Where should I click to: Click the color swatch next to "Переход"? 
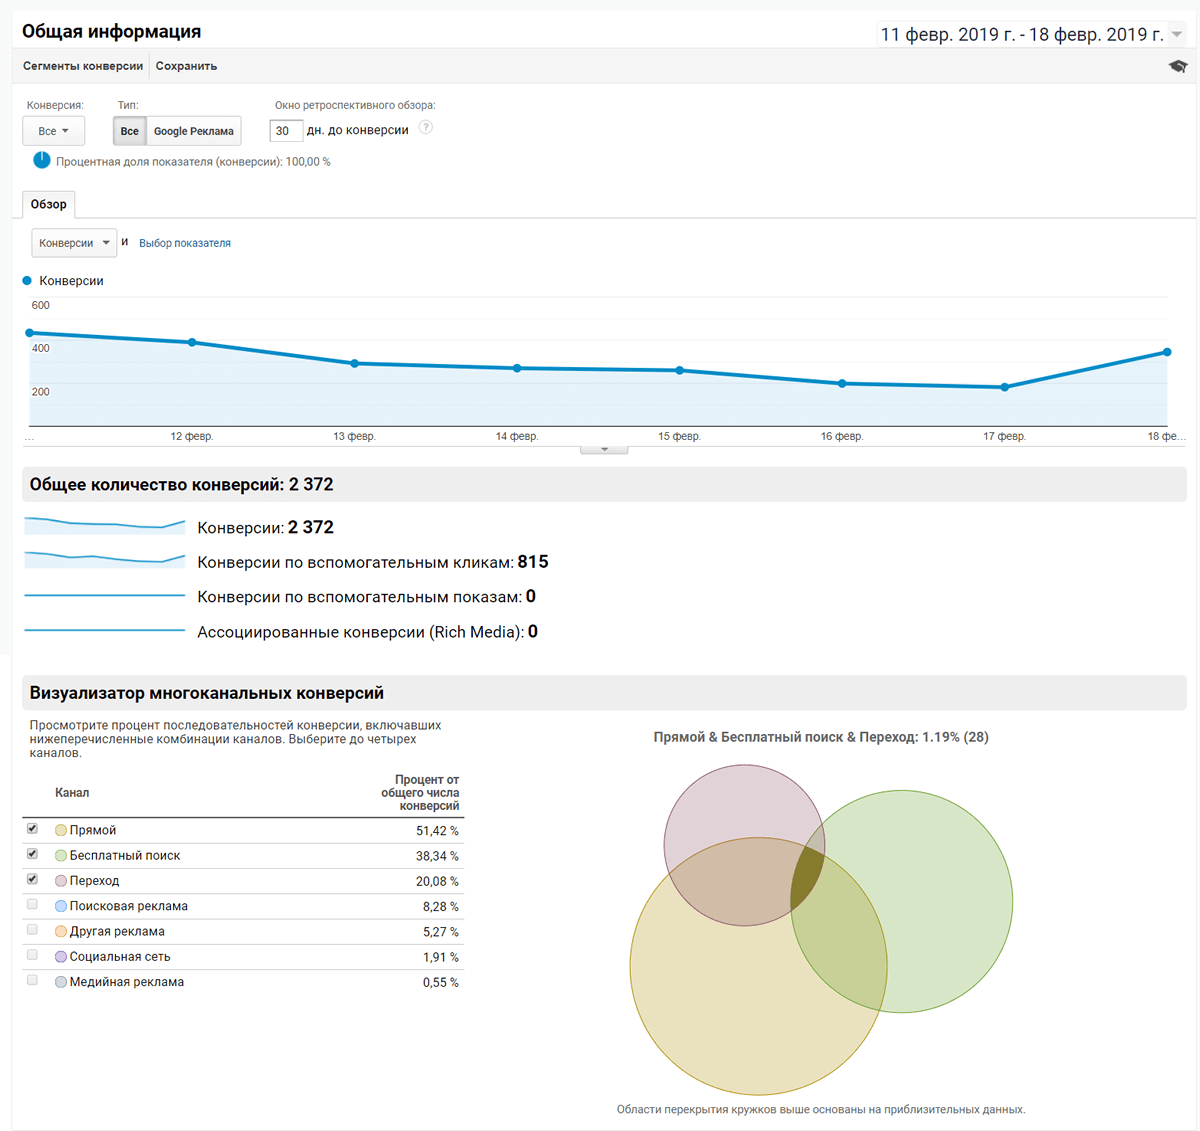tap(59, 880)
